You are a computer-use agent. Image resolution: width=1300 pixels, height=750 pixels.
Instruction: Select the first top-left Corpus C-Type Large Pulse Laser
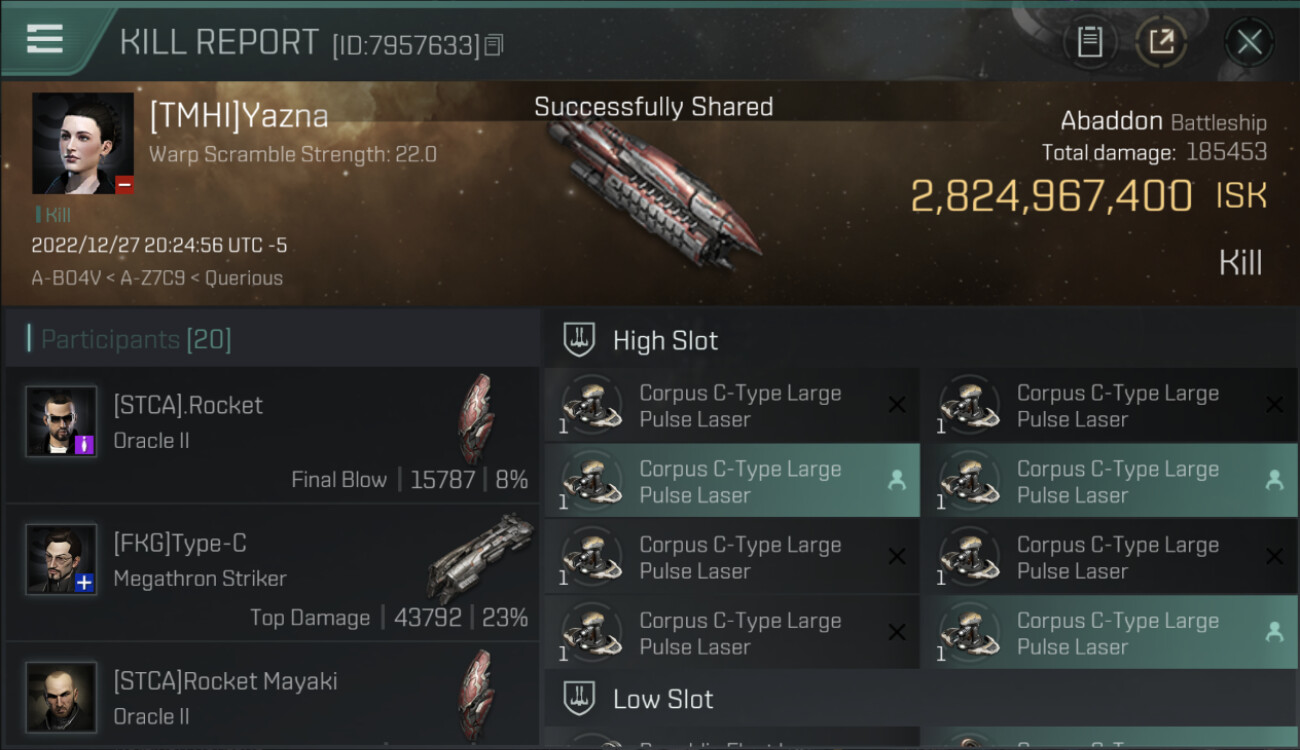point(732,406)
